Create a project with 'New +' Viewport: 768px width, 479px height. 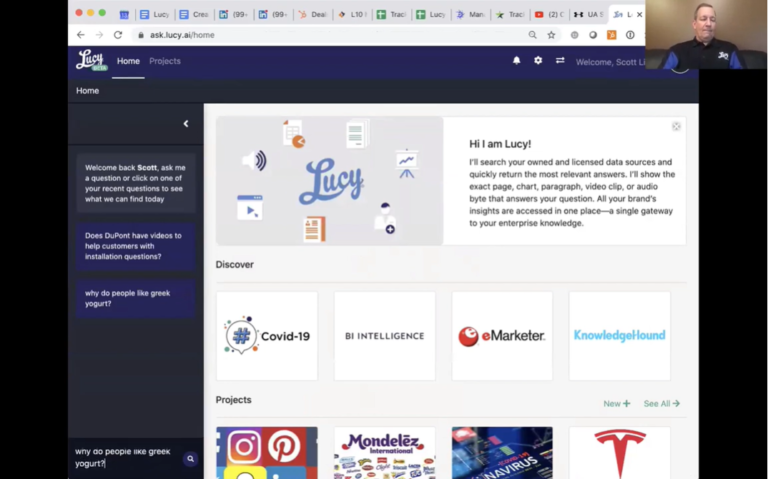tap(617, 404)
